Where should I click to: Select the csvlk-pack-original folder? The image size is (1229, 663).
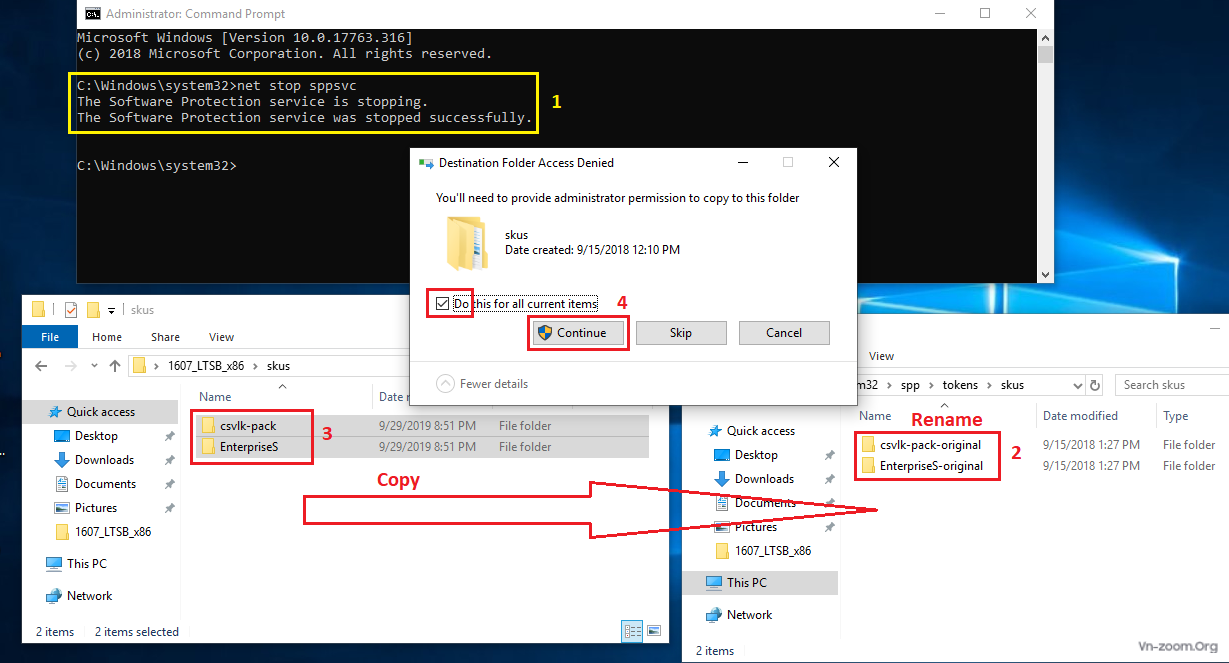[x=930, y=445]
